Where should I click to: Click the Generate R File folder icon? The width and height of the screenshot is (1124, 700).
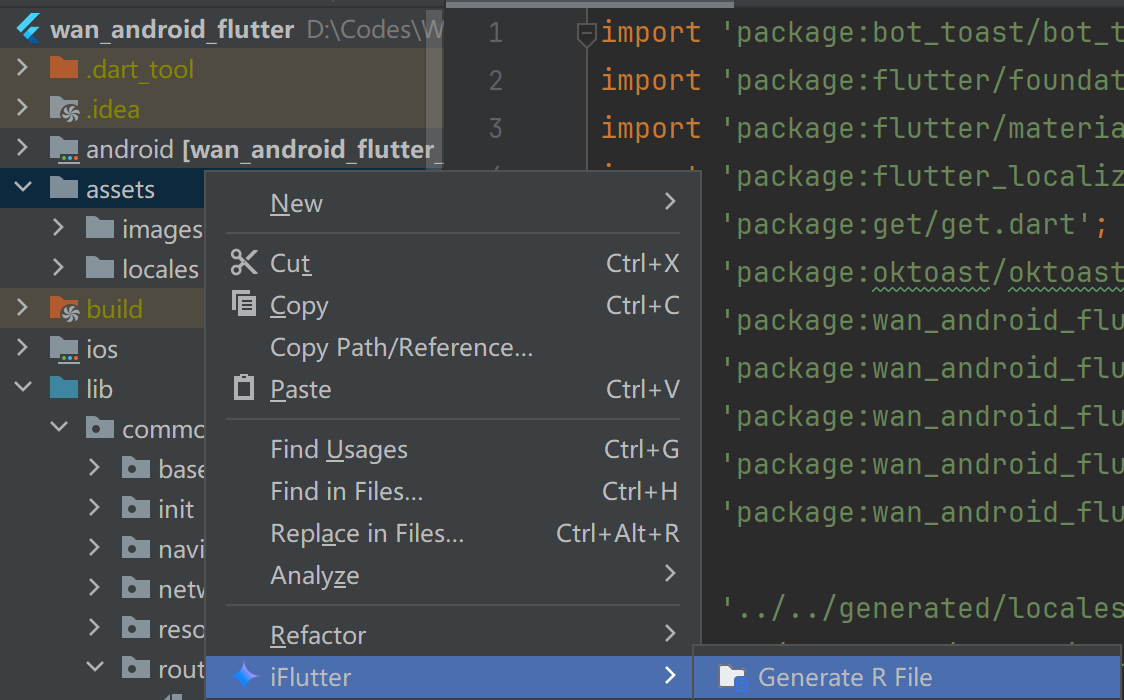point(733,677)
